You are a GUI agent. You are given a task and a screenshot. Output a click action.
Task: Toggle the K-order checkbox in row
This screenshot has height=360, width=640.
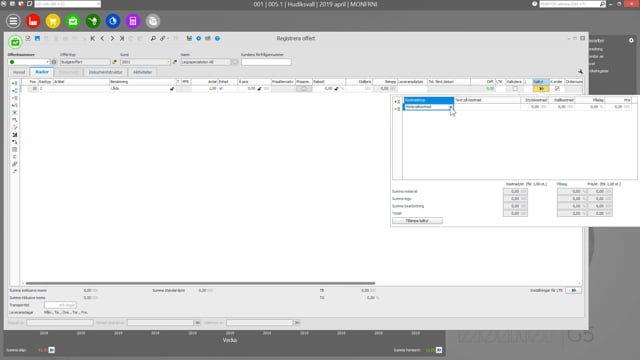click(557, 89)
